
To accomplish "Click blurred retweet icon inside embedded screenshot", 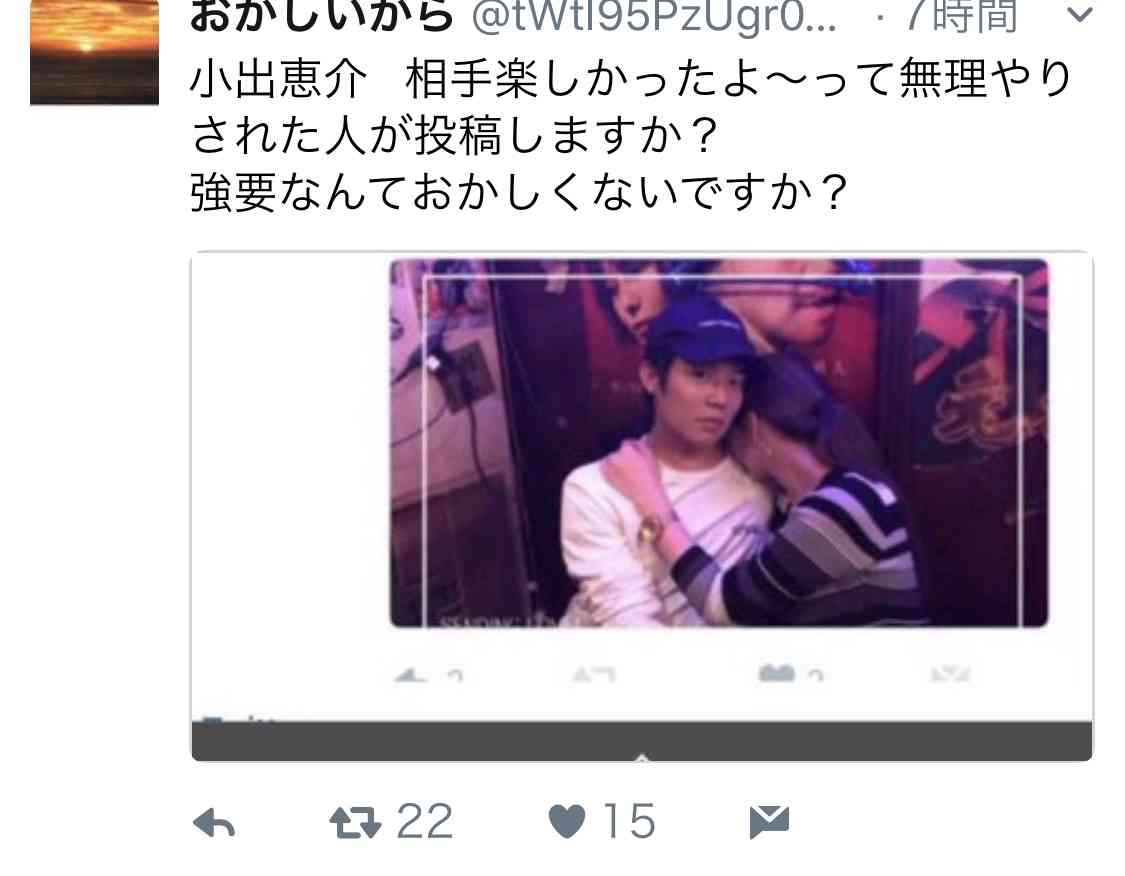I will coord(594,674).
